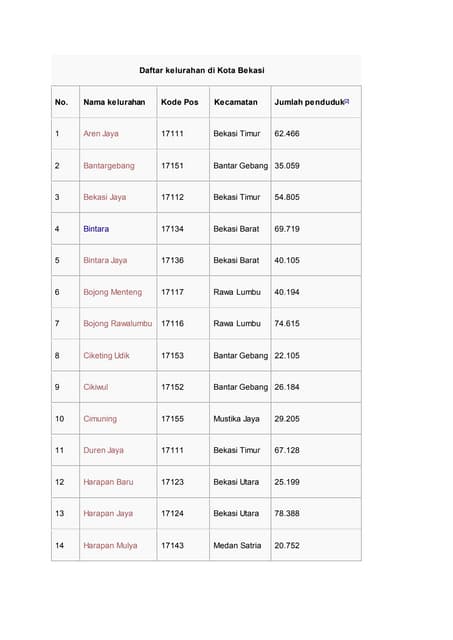Follow the Bekasi Jaya link
This screenshot has width=453, height=640.
click(x=104, y=197)
